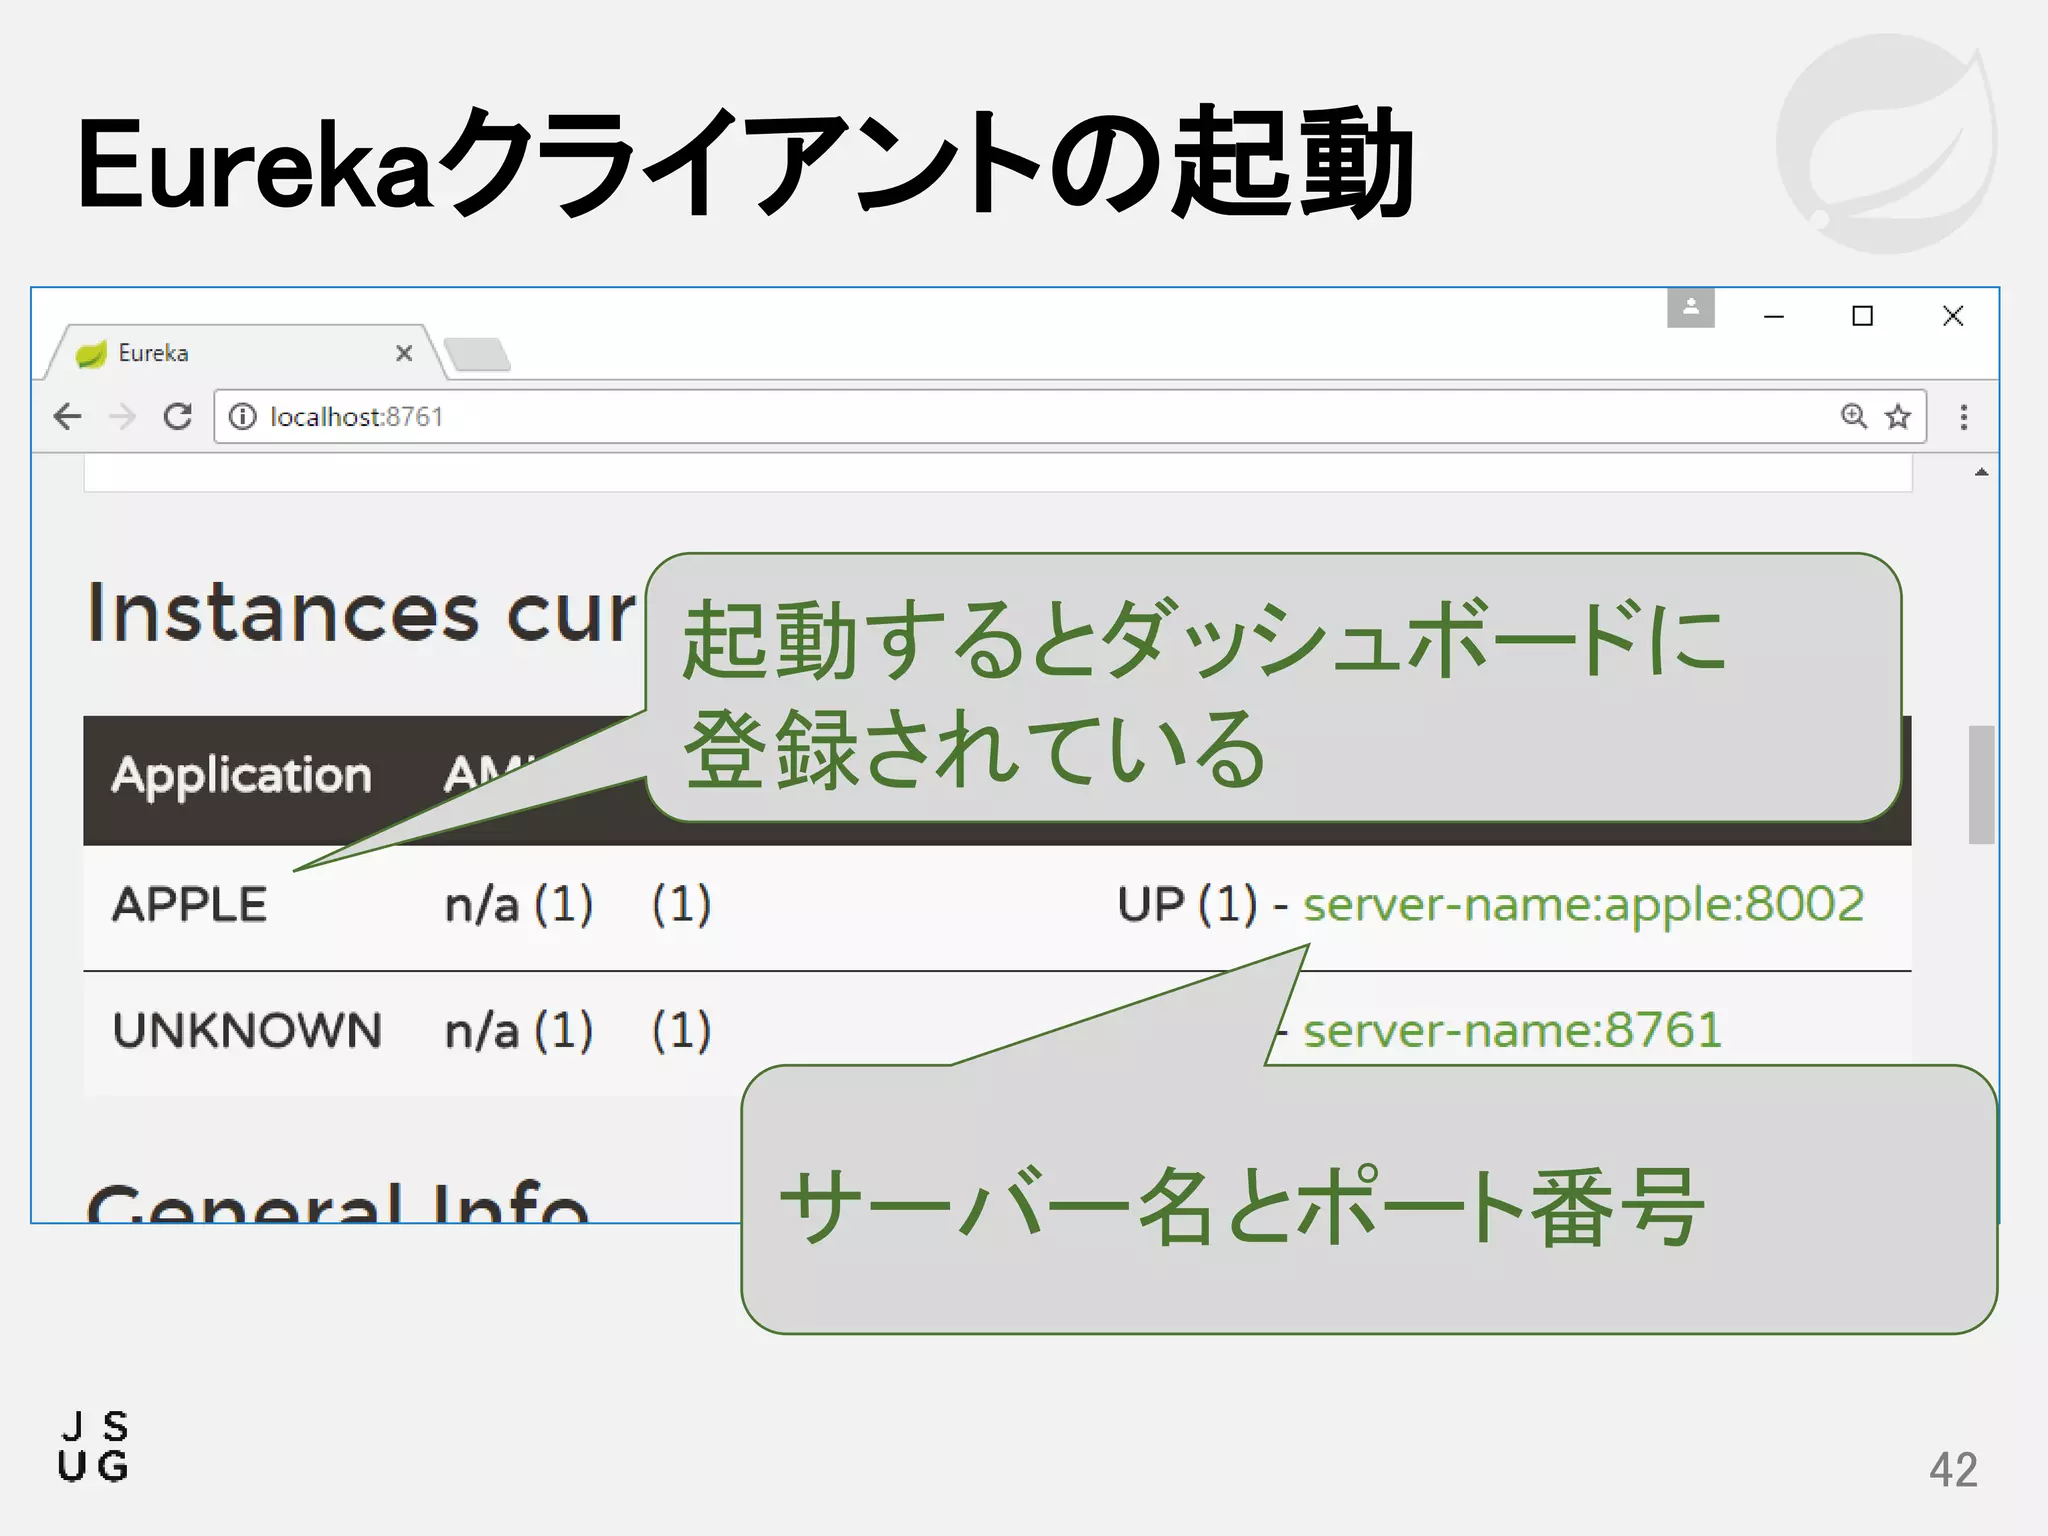Minimize the browser window
This screenshot has height=1536, width=2048.
point(1774,316)
